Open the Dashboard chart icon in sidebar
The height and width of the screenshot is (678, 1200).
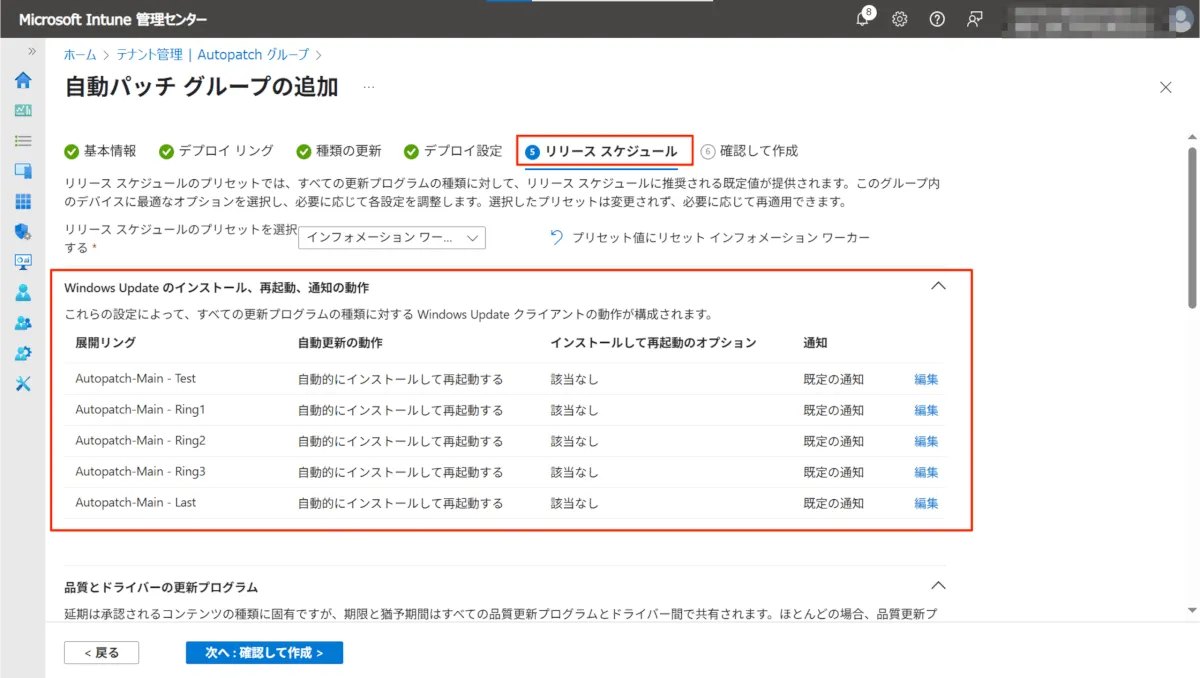tap(22, 111)
